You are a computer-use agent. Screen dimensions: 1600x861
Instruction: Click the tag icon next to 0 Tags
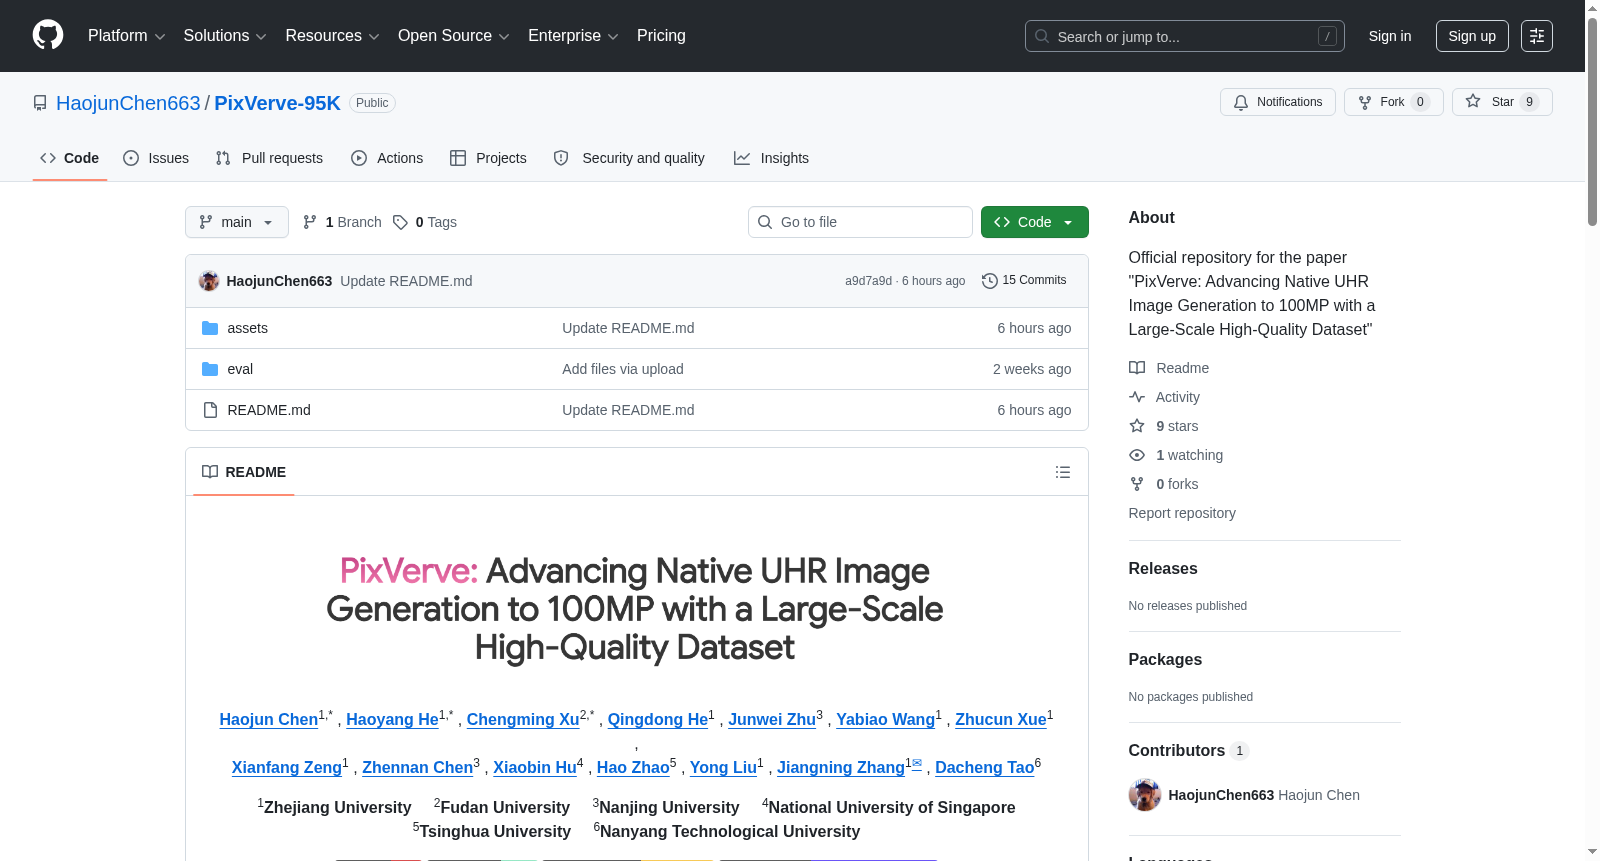tap(400, 222)
